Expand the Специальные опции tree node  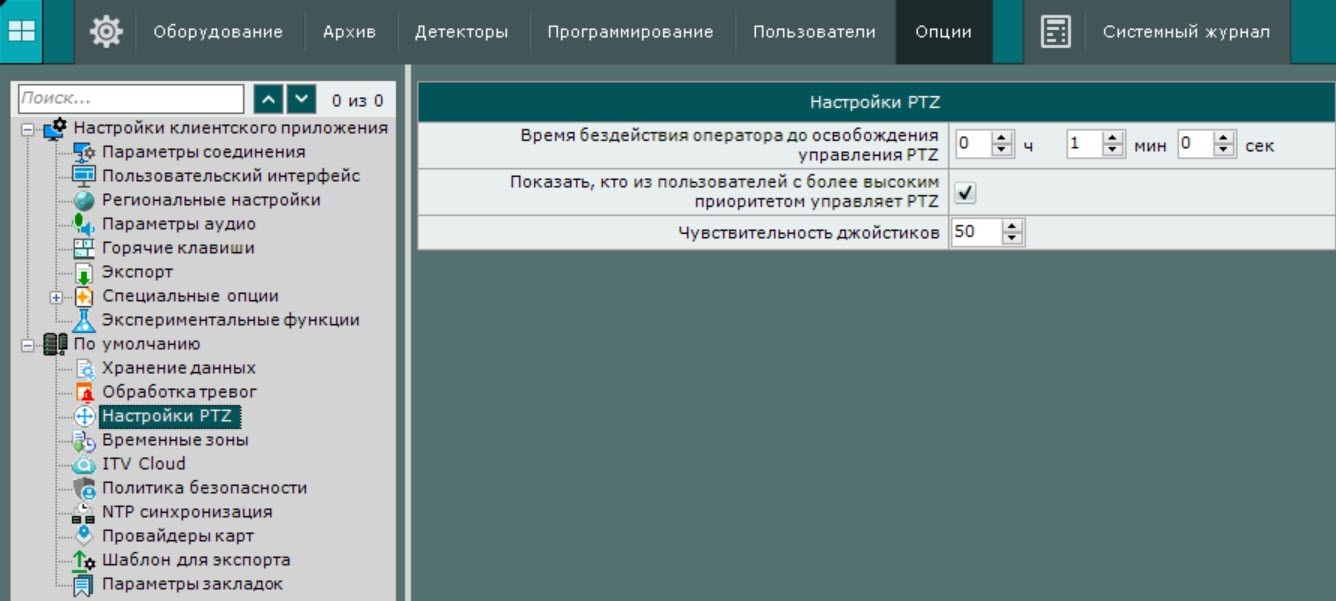click(x=57, y=297)
